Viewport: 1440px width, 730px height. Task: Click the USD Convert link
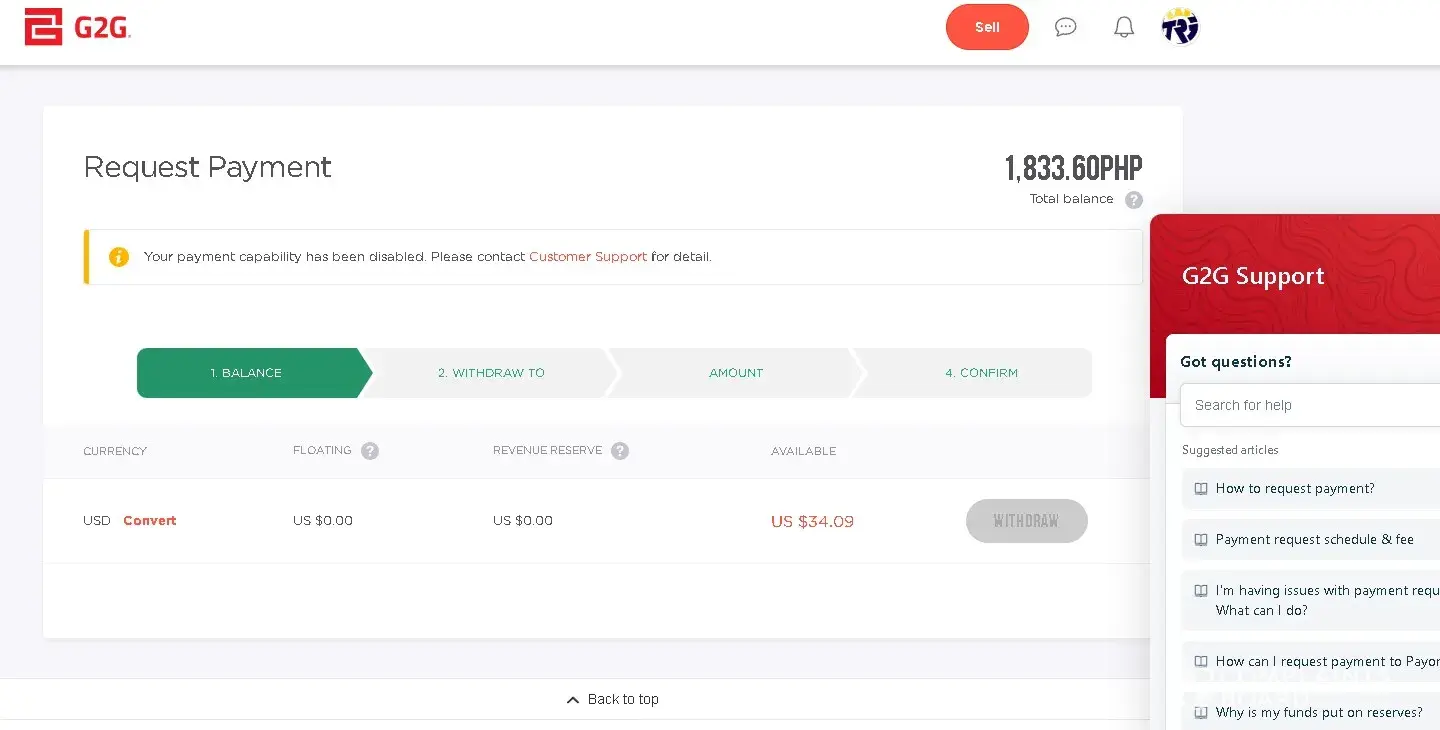tap(150, 521)
